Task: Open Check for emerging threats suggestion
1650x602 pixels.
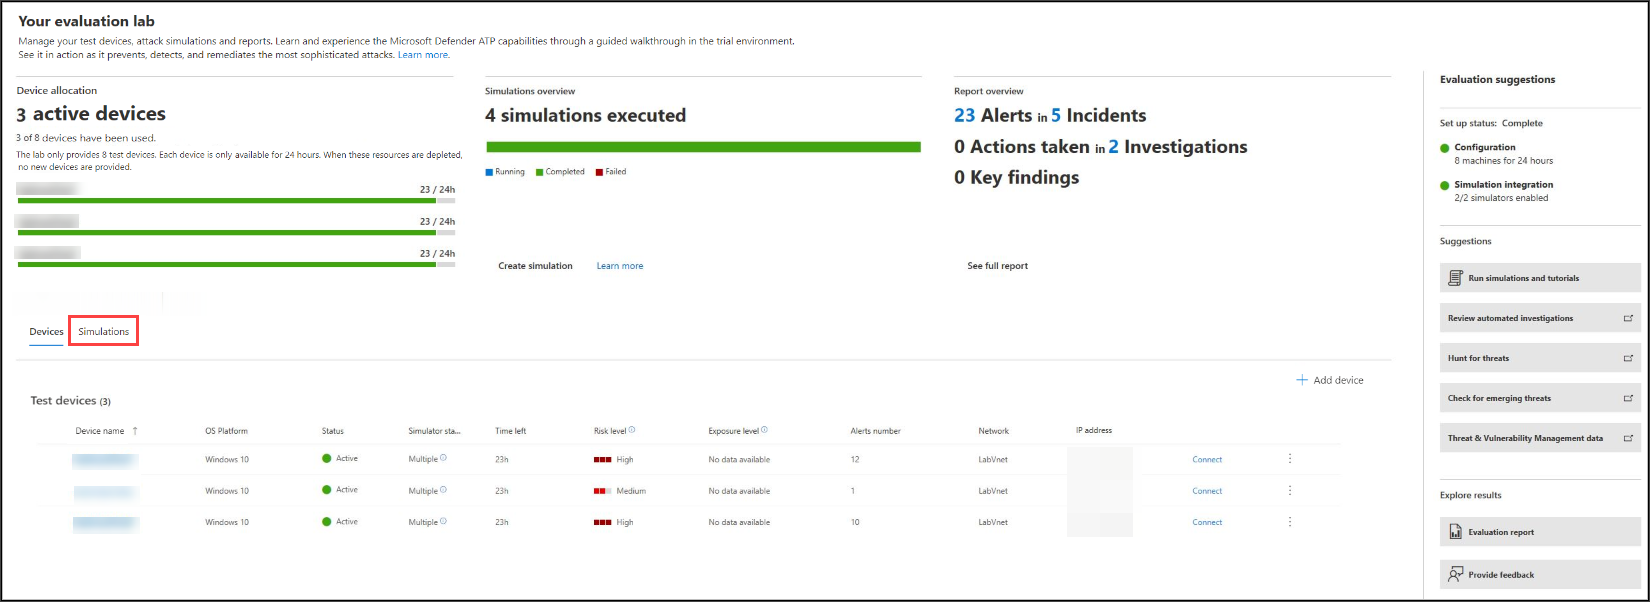Action: click(x=1540, y=398)
